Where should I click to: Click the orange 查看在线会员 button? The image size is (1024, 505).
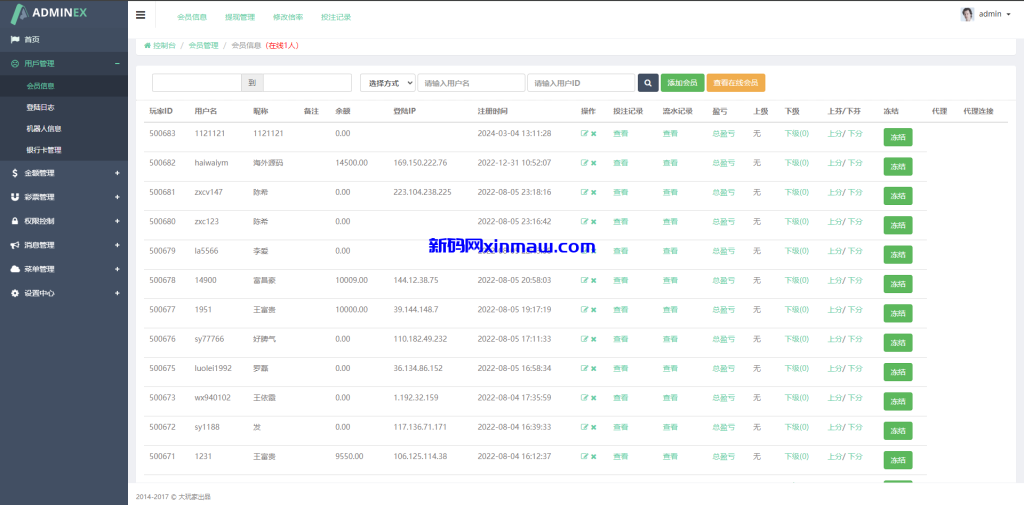pyautogui.click(x=735, y=83)
